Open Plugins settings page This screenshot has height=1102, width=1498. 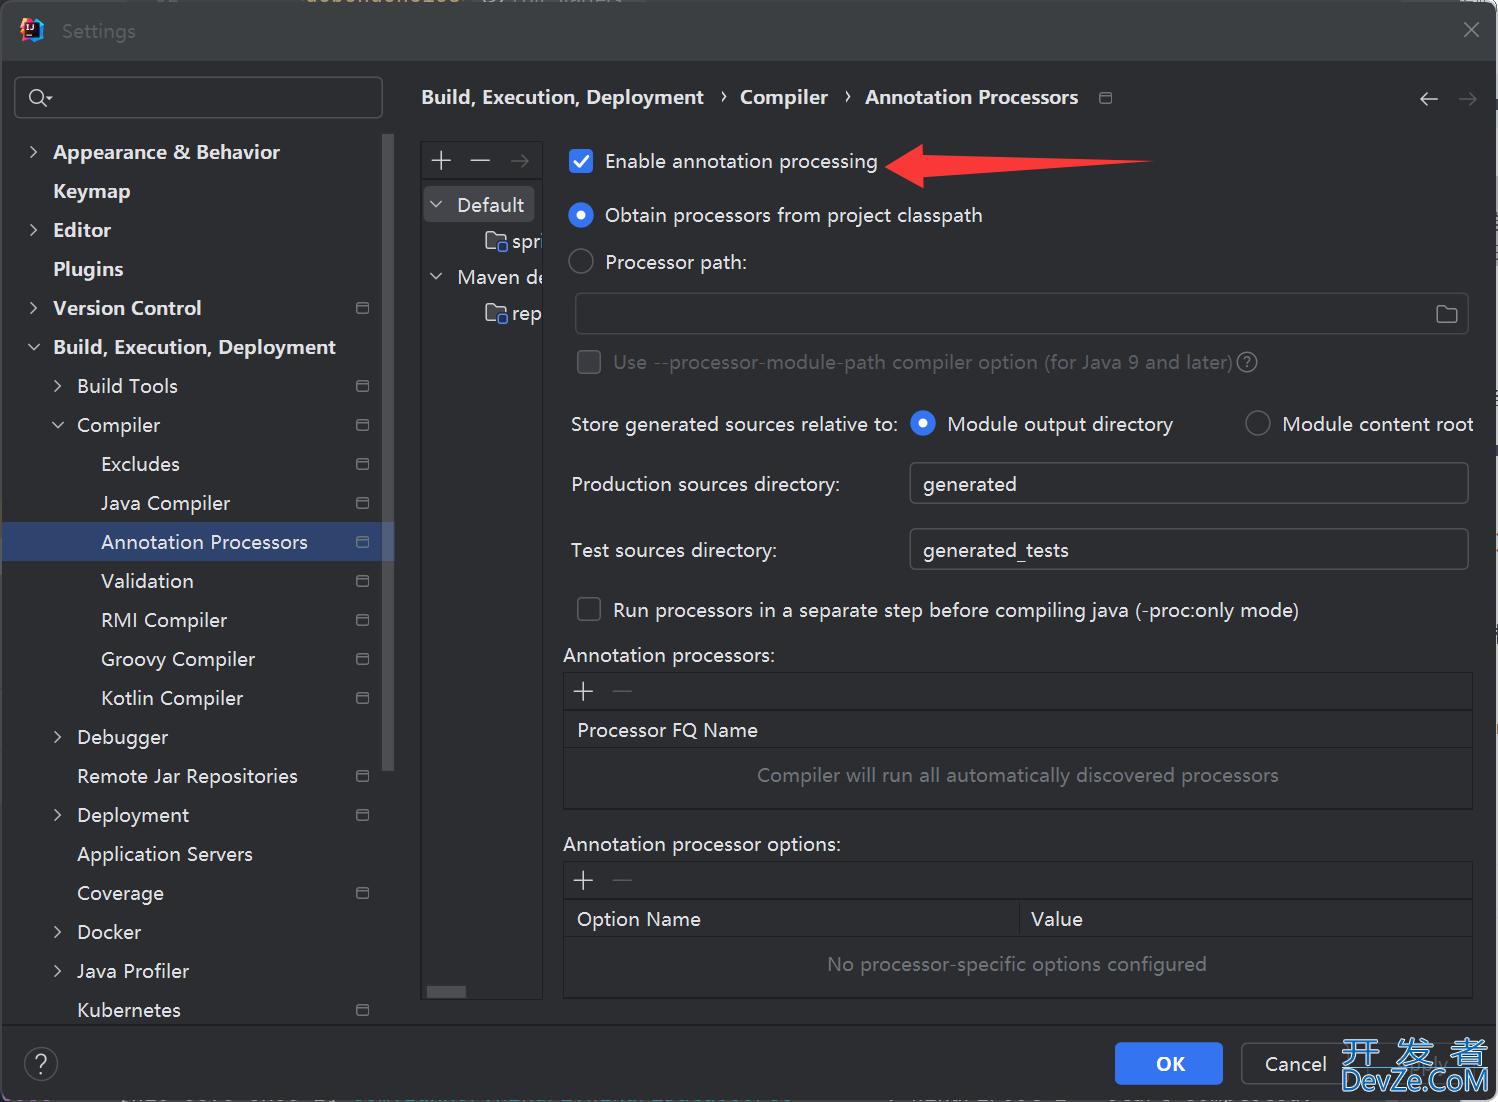click(88, 269)
